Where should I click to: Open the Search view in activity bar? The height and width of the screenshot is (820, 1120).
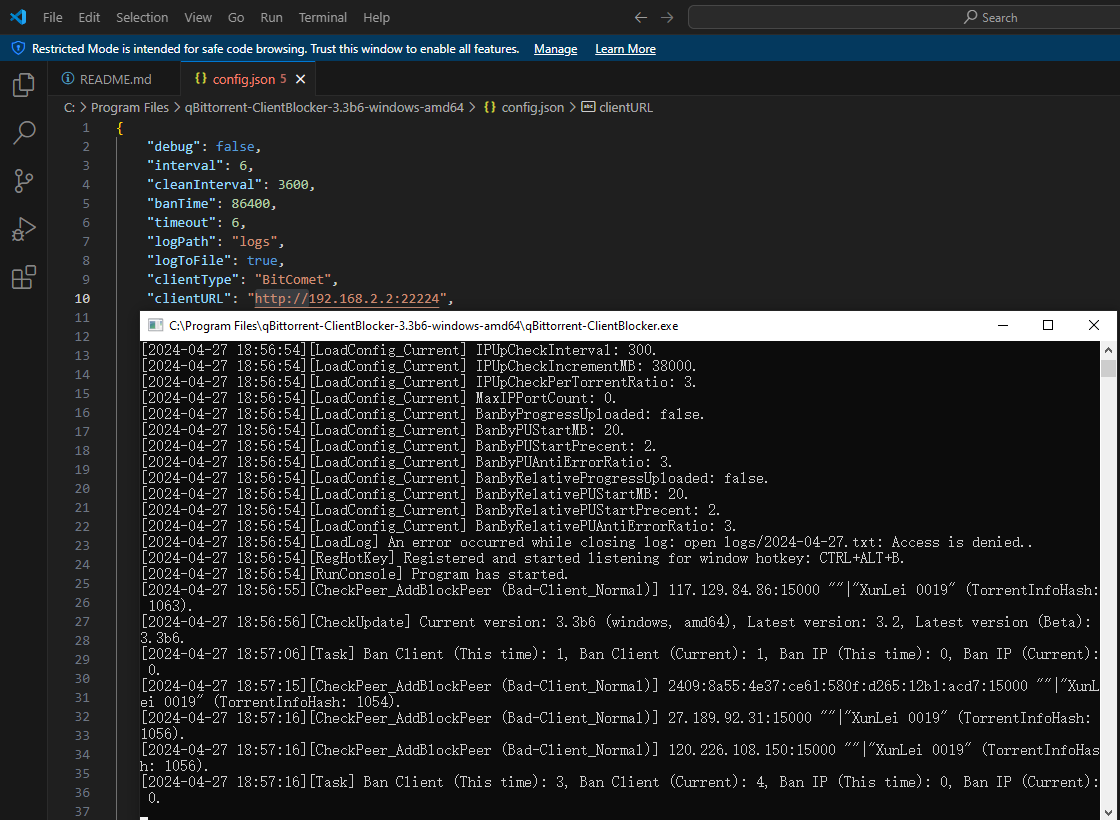24,133
